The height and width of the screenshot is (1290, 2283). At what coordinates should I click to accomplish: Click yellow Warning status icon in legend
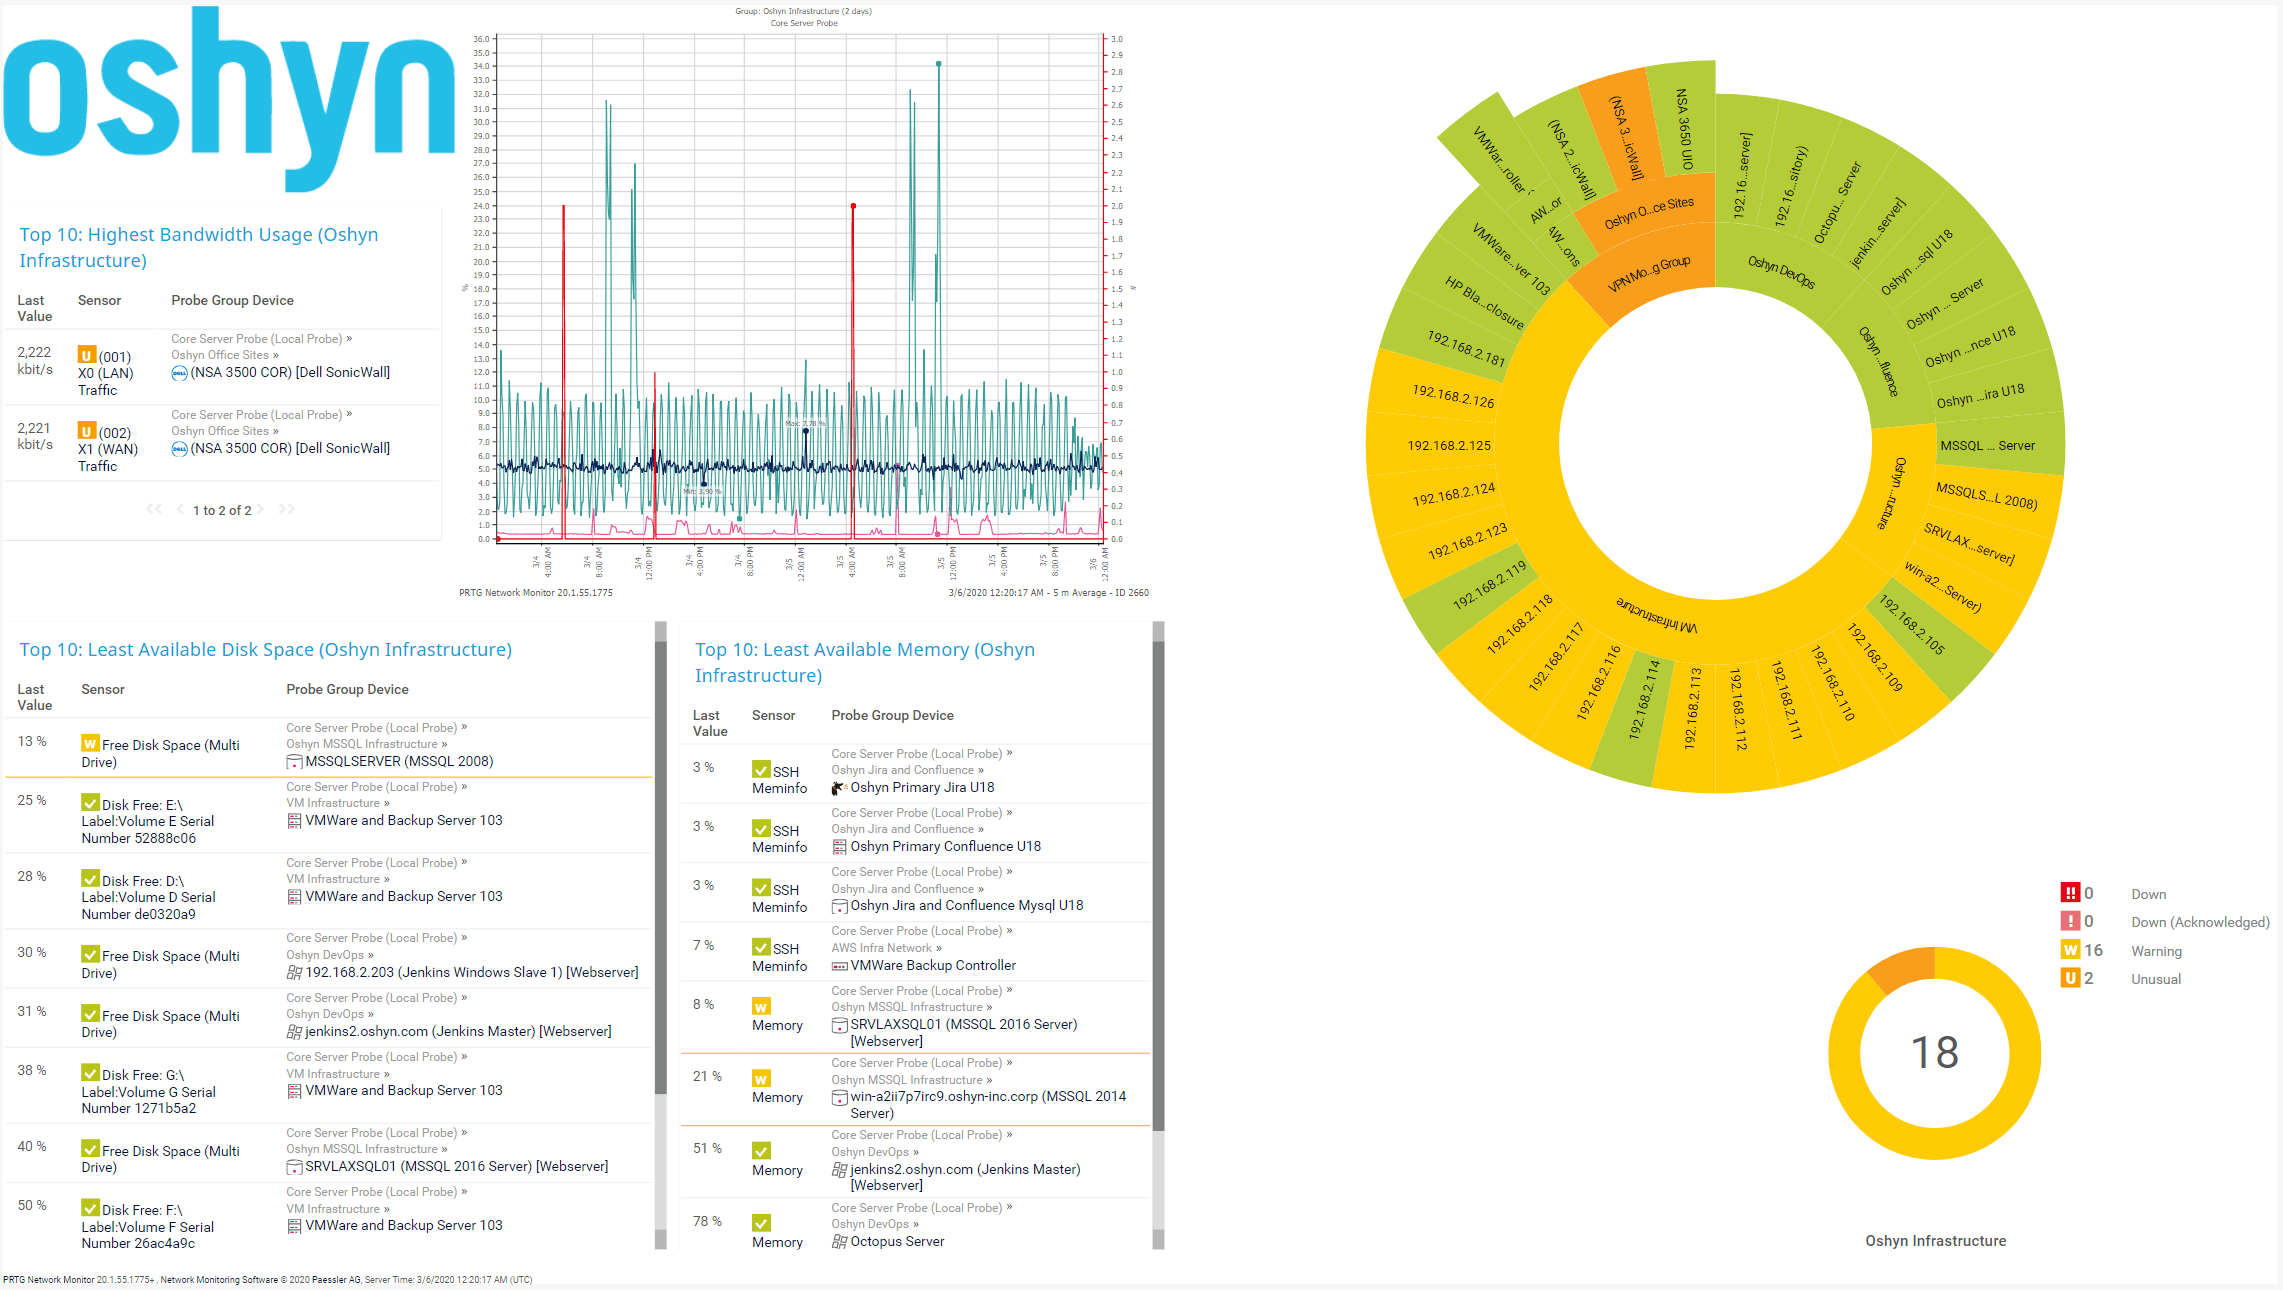click(x=2070, y=950)
